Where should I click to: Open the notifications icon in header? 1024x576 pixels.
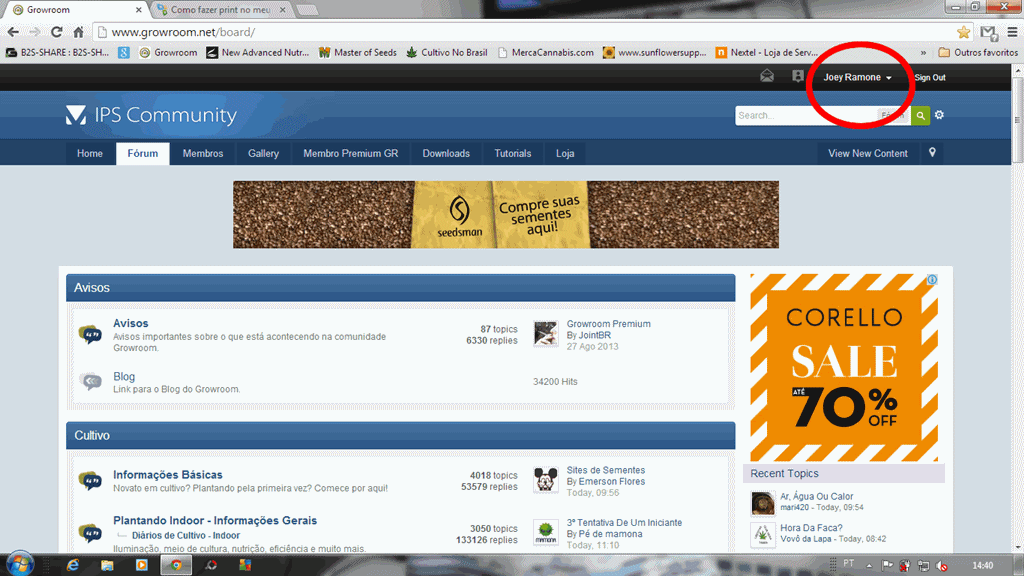[x=797, y=76]
